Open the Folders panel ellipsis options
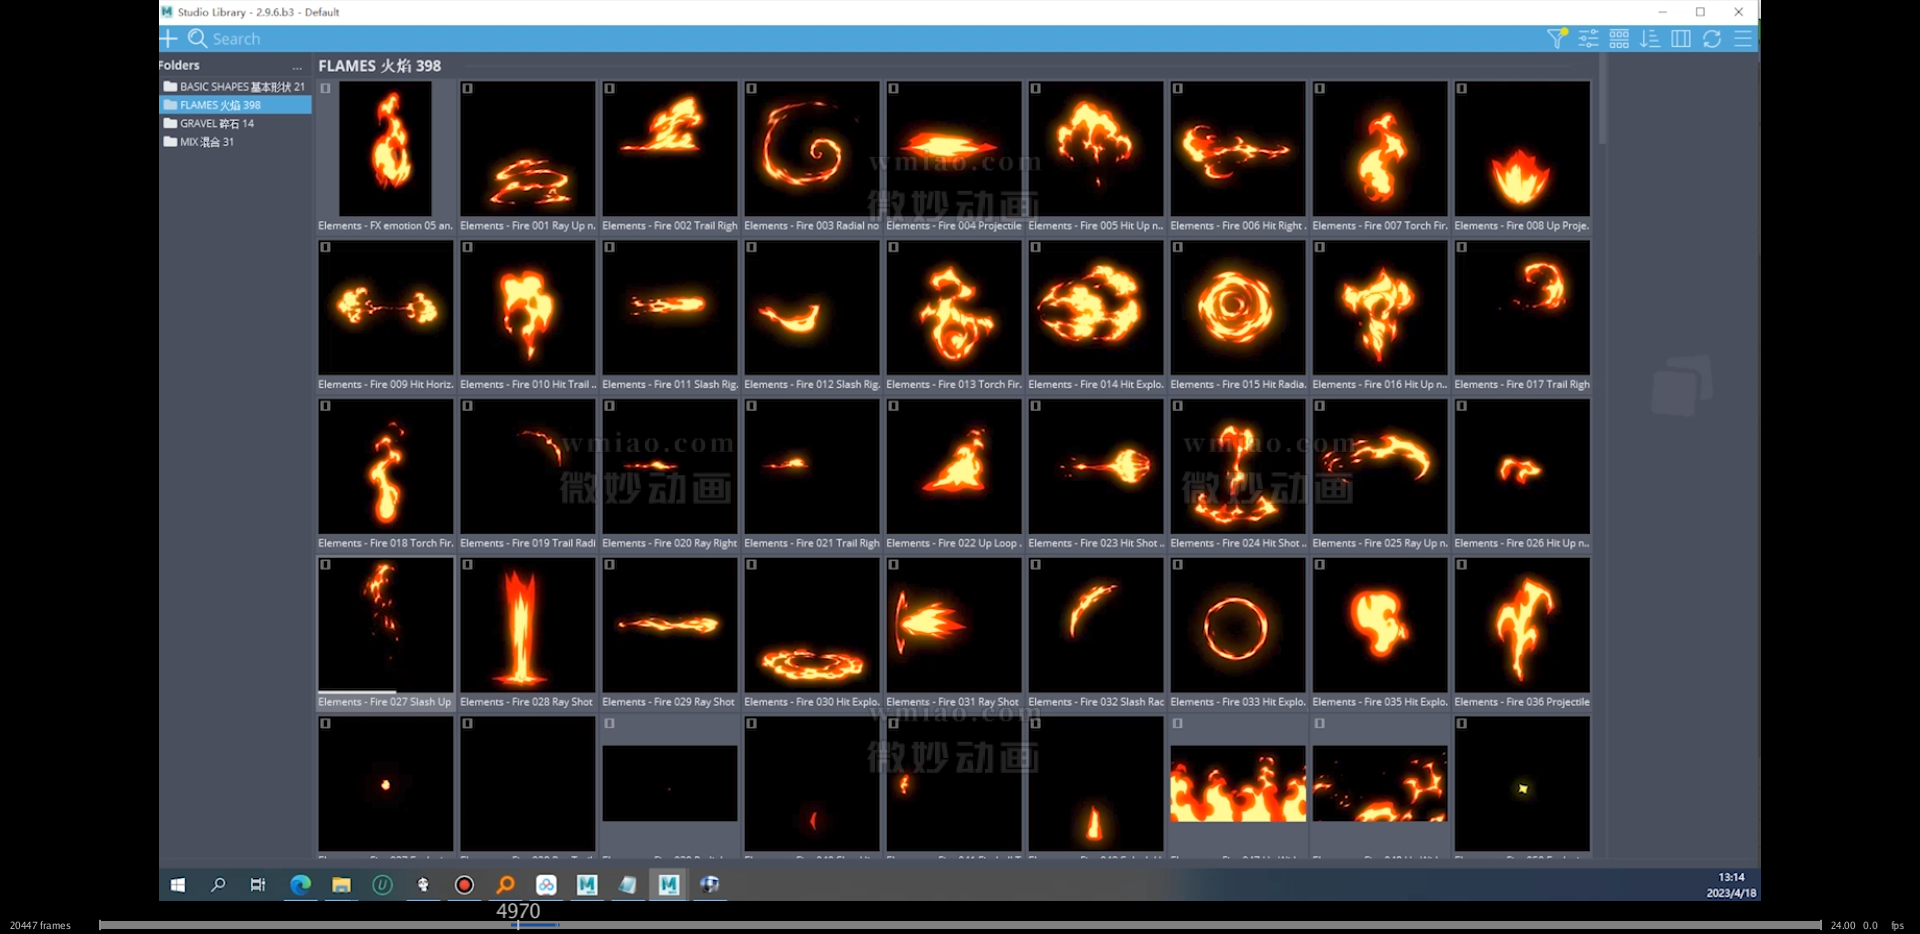 [x=297, y=66]
